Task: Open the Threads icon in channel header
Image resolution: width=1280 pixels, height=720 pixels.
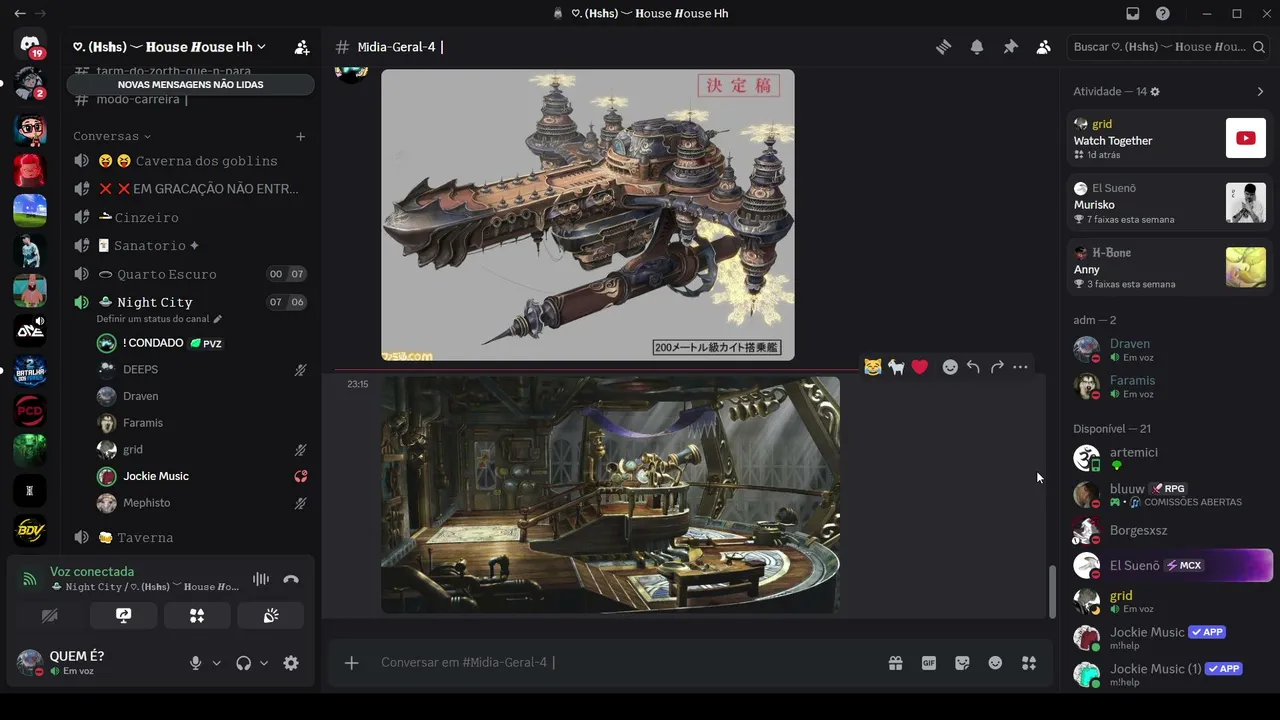Action: point(943,47)
